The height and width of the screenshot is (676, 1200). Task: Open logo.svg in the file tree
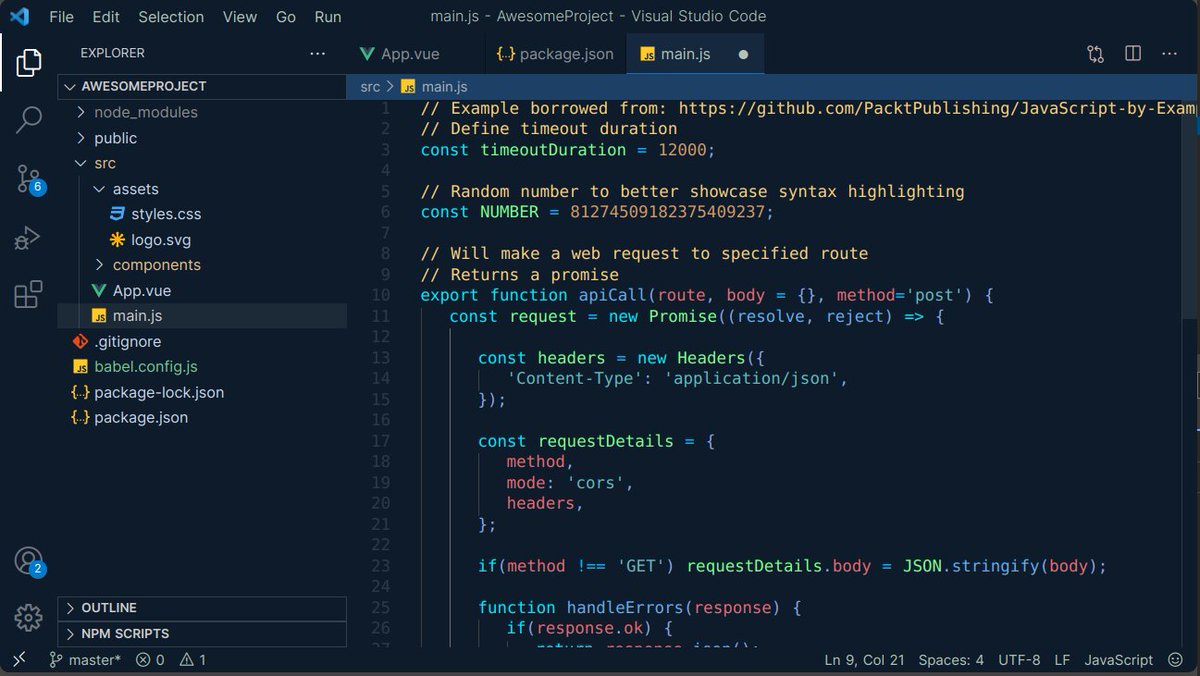[202, 240]
